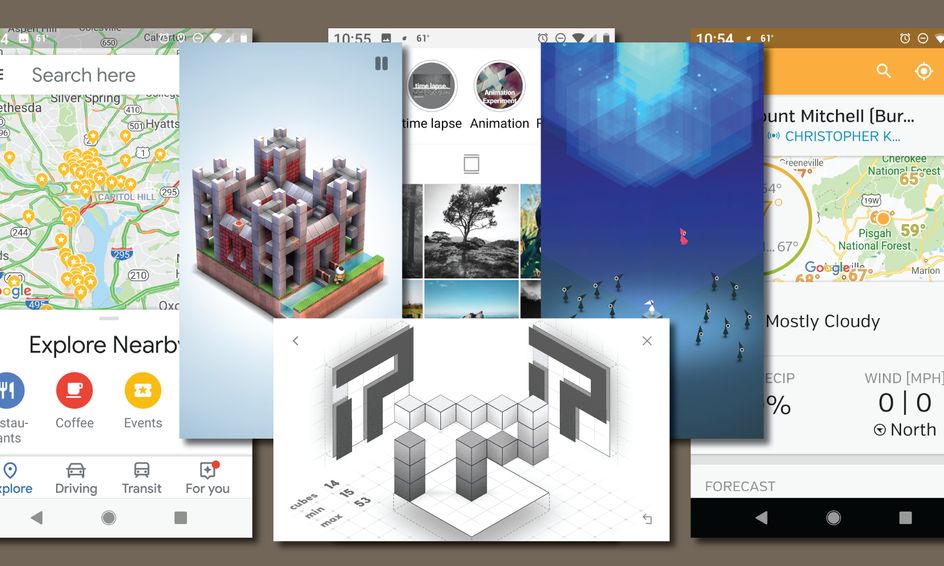Viewport: 944px width, 566px height.
Task: Tap Android home button on Maps screen
Action: coord(108,517)
